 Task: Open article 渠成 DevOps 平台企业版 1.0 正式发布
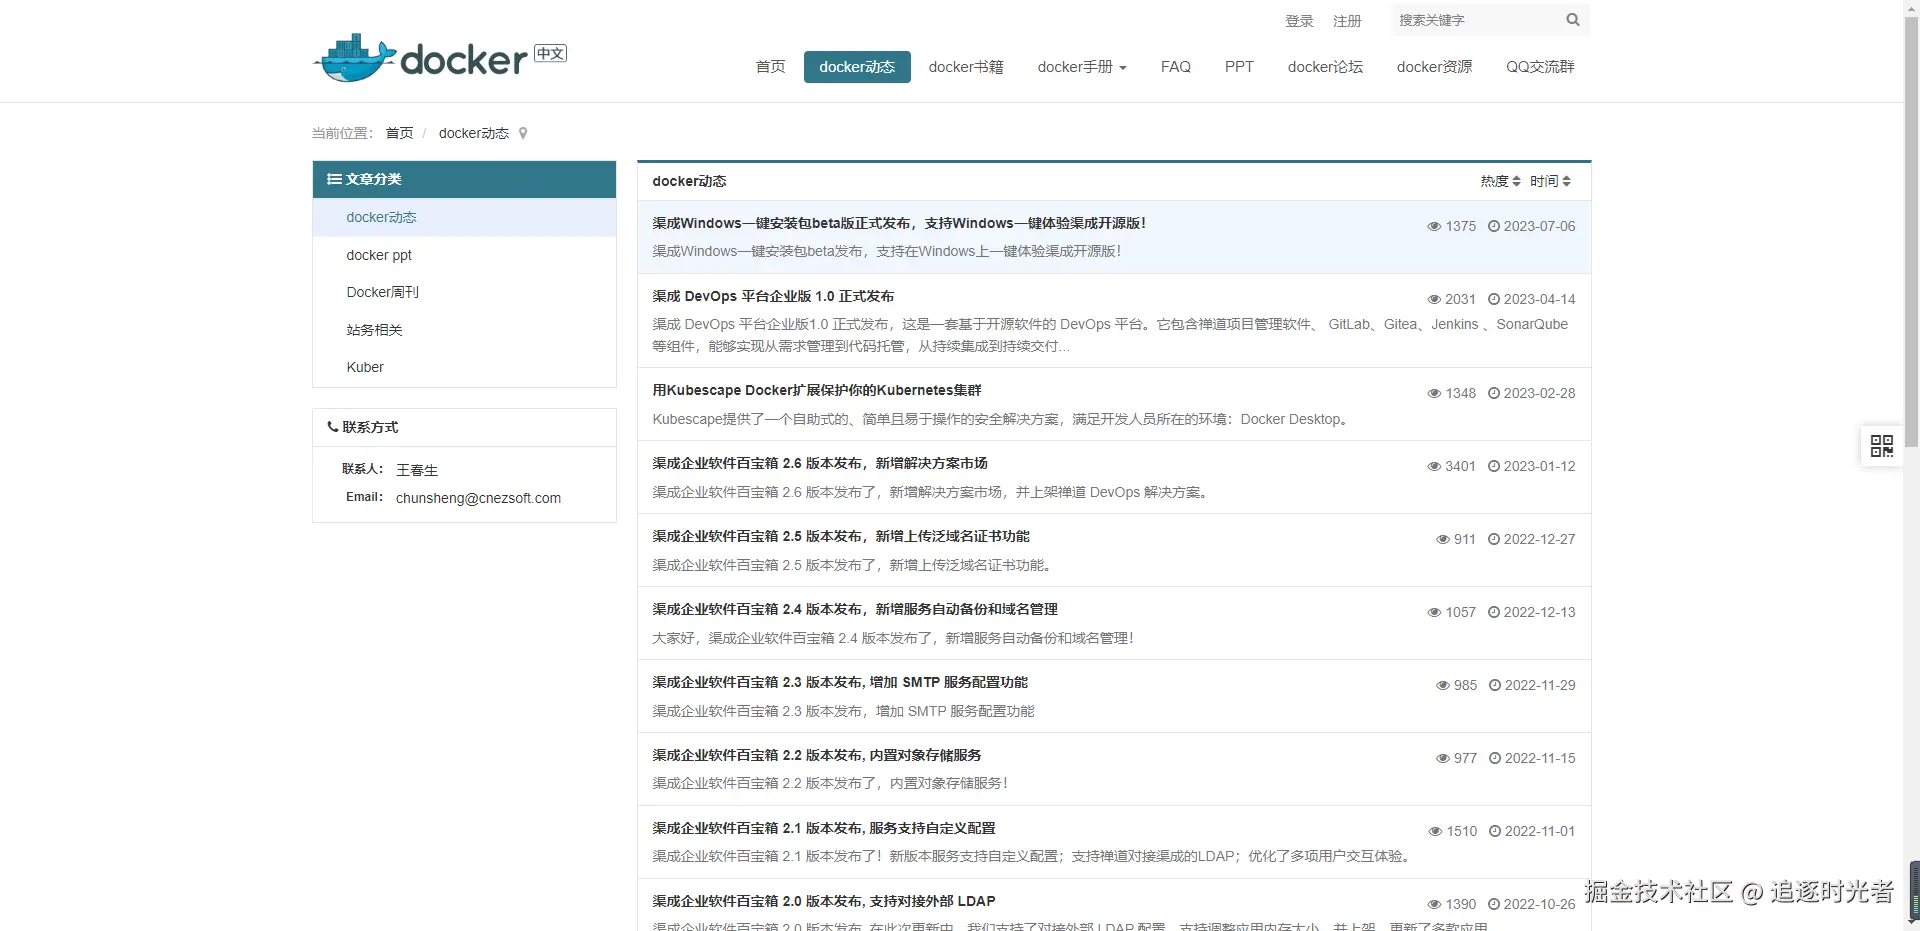click(773, 296)
